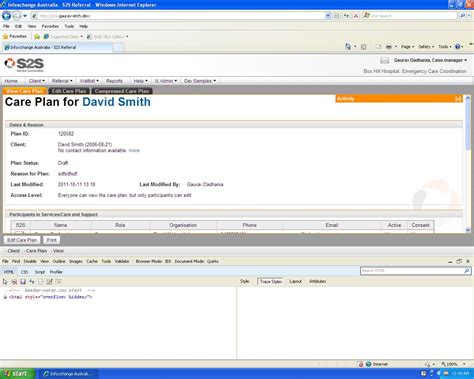
Task: Click the Favorites star button
Action: point(15,36)
